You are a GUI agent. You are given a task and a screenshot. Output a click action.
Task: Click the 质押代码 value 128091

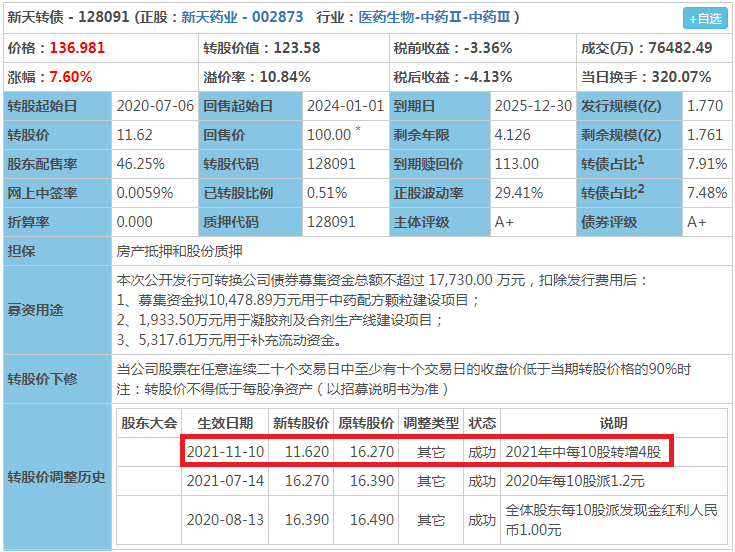[x=331, y=222]
